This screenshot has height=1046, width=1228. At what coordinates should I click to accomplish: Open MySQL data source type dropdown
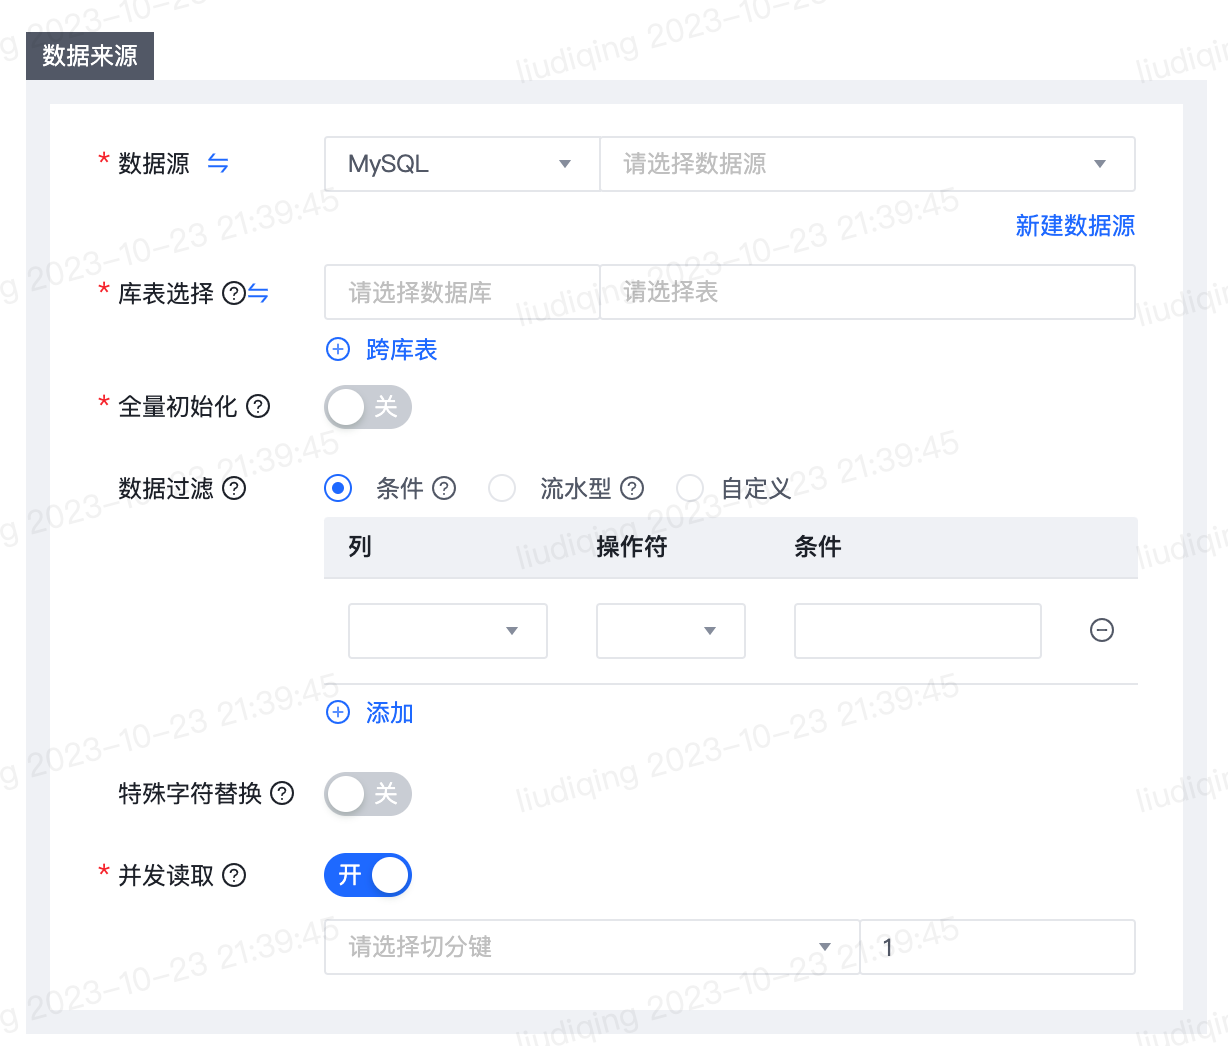tap(462, 164)
